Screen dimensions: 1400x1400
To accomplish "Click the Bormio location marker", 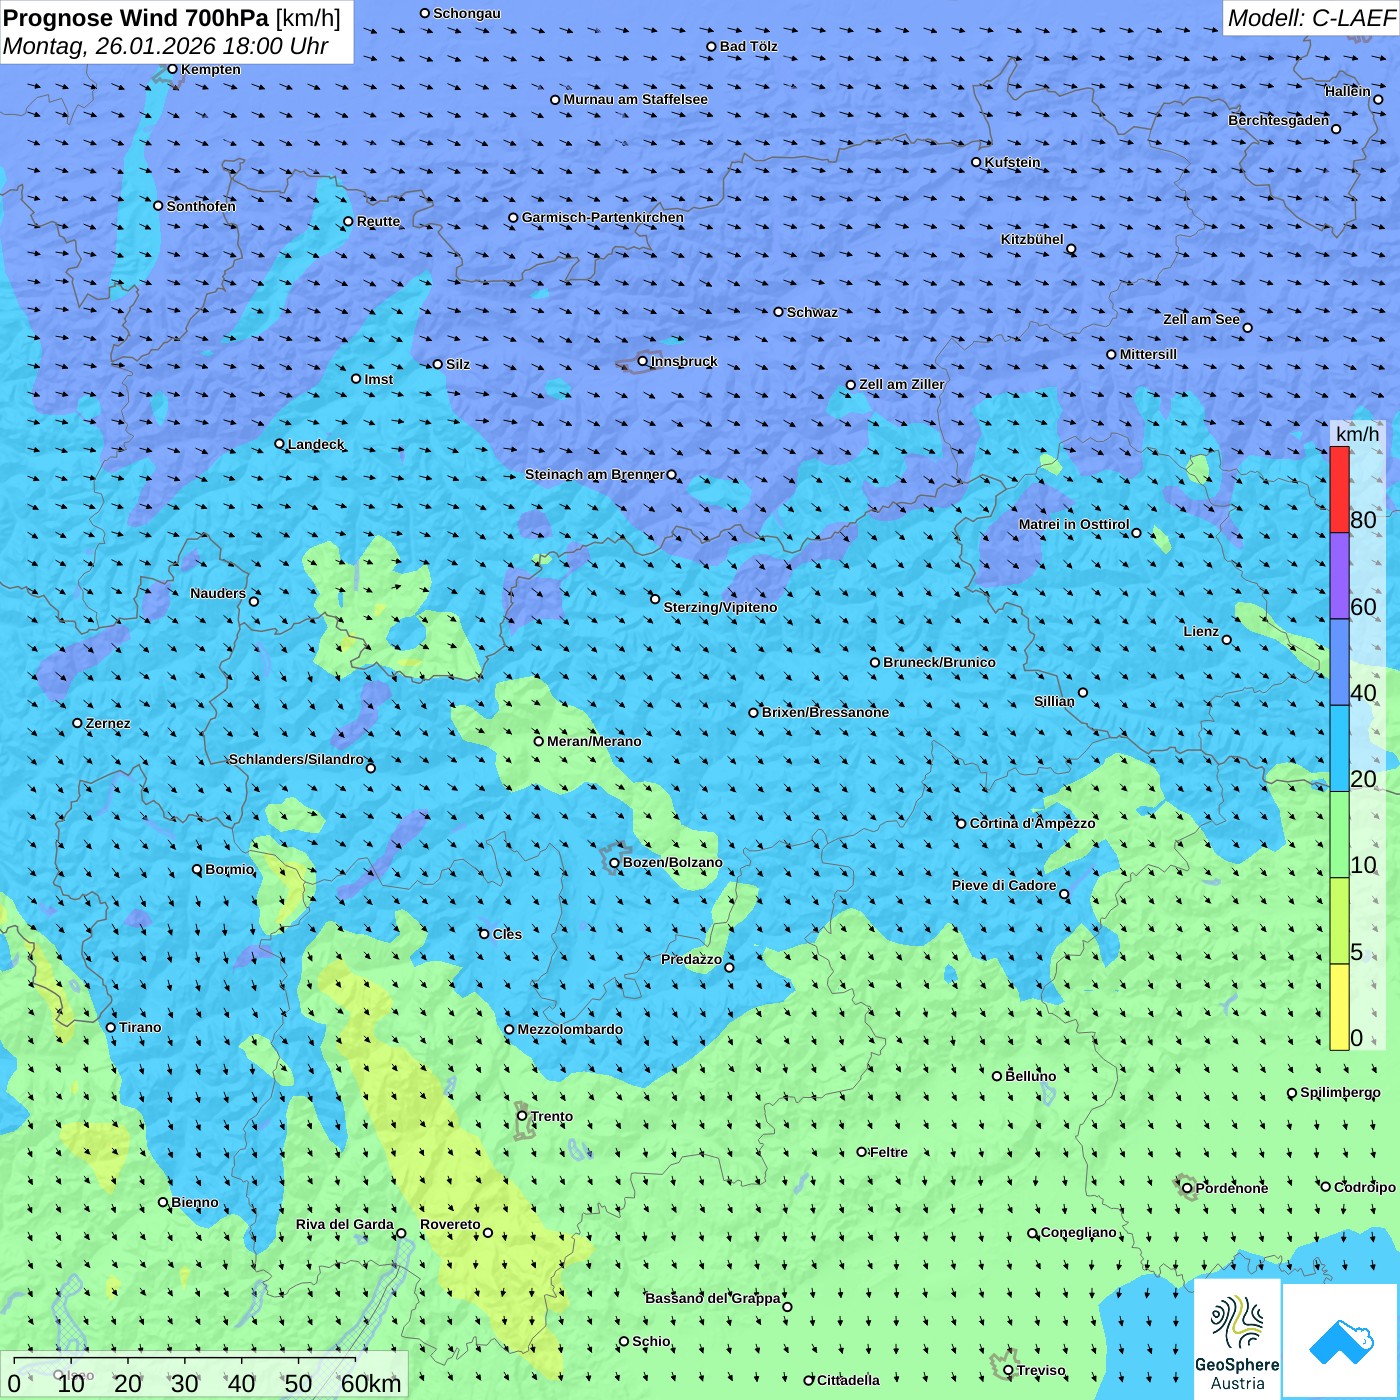I will (197, 869).
